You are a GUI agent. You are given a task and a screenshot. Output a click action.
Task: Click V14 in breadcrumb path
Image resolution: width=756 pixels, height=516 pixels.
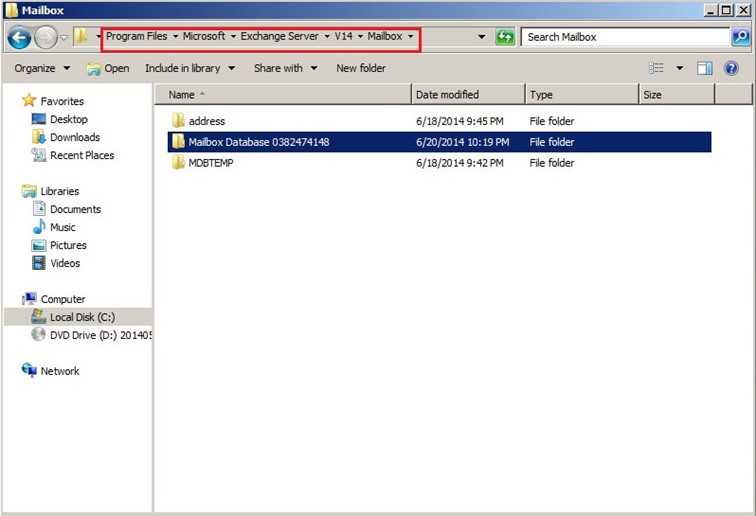click(x=343, y=36)
